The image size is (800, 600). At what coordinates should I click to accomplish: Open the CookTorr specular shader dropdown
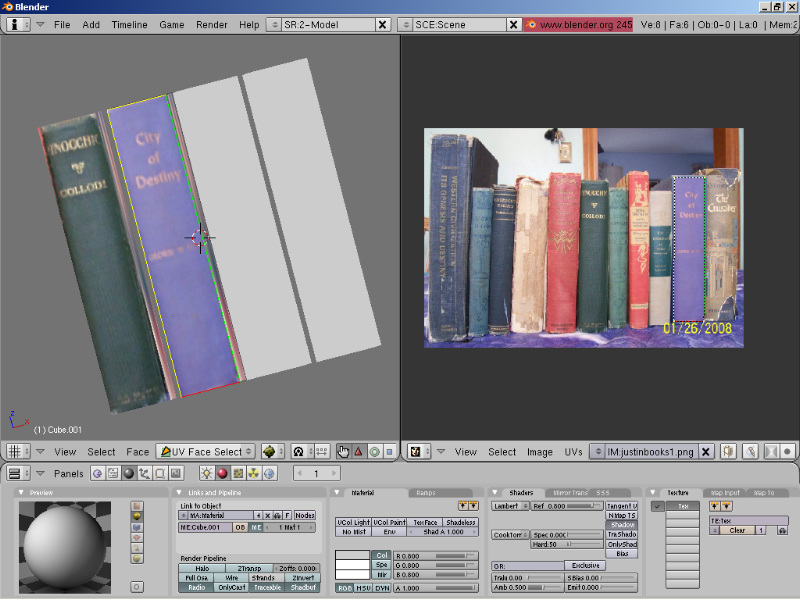[x=510, y=535]
